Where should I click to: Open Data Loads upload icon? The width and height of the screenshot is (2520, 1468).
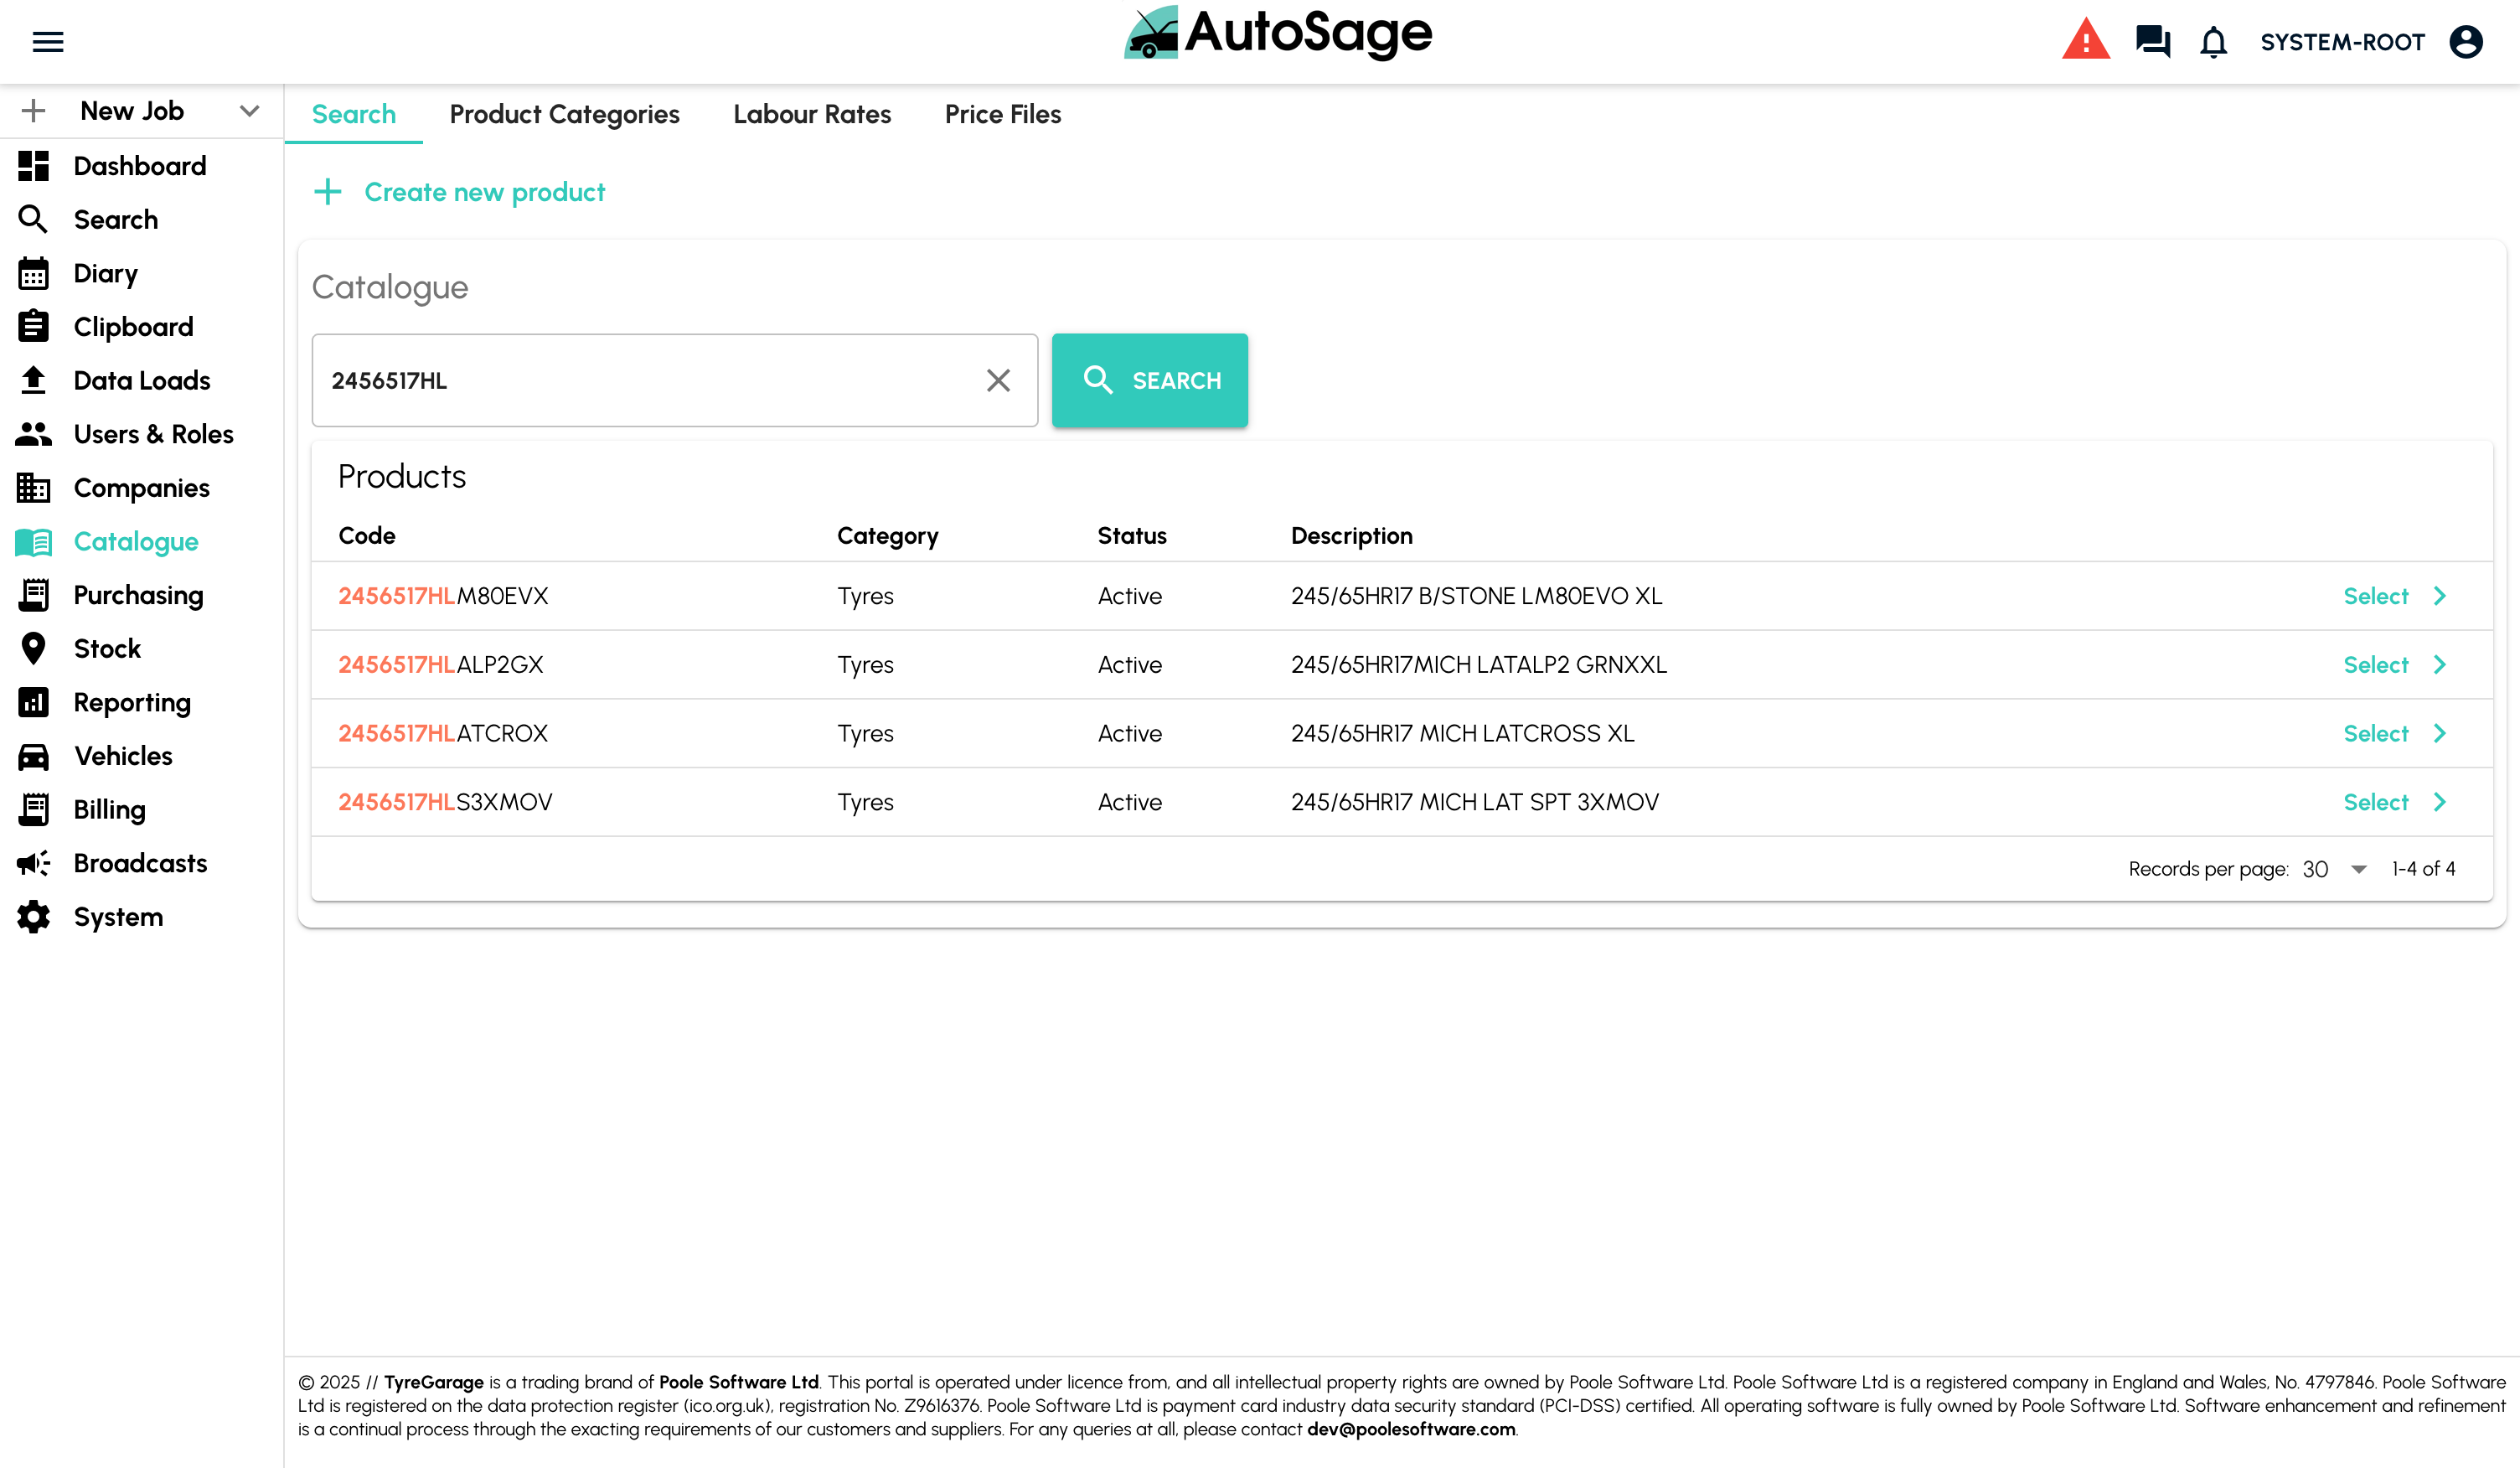[x=33, y=380]
